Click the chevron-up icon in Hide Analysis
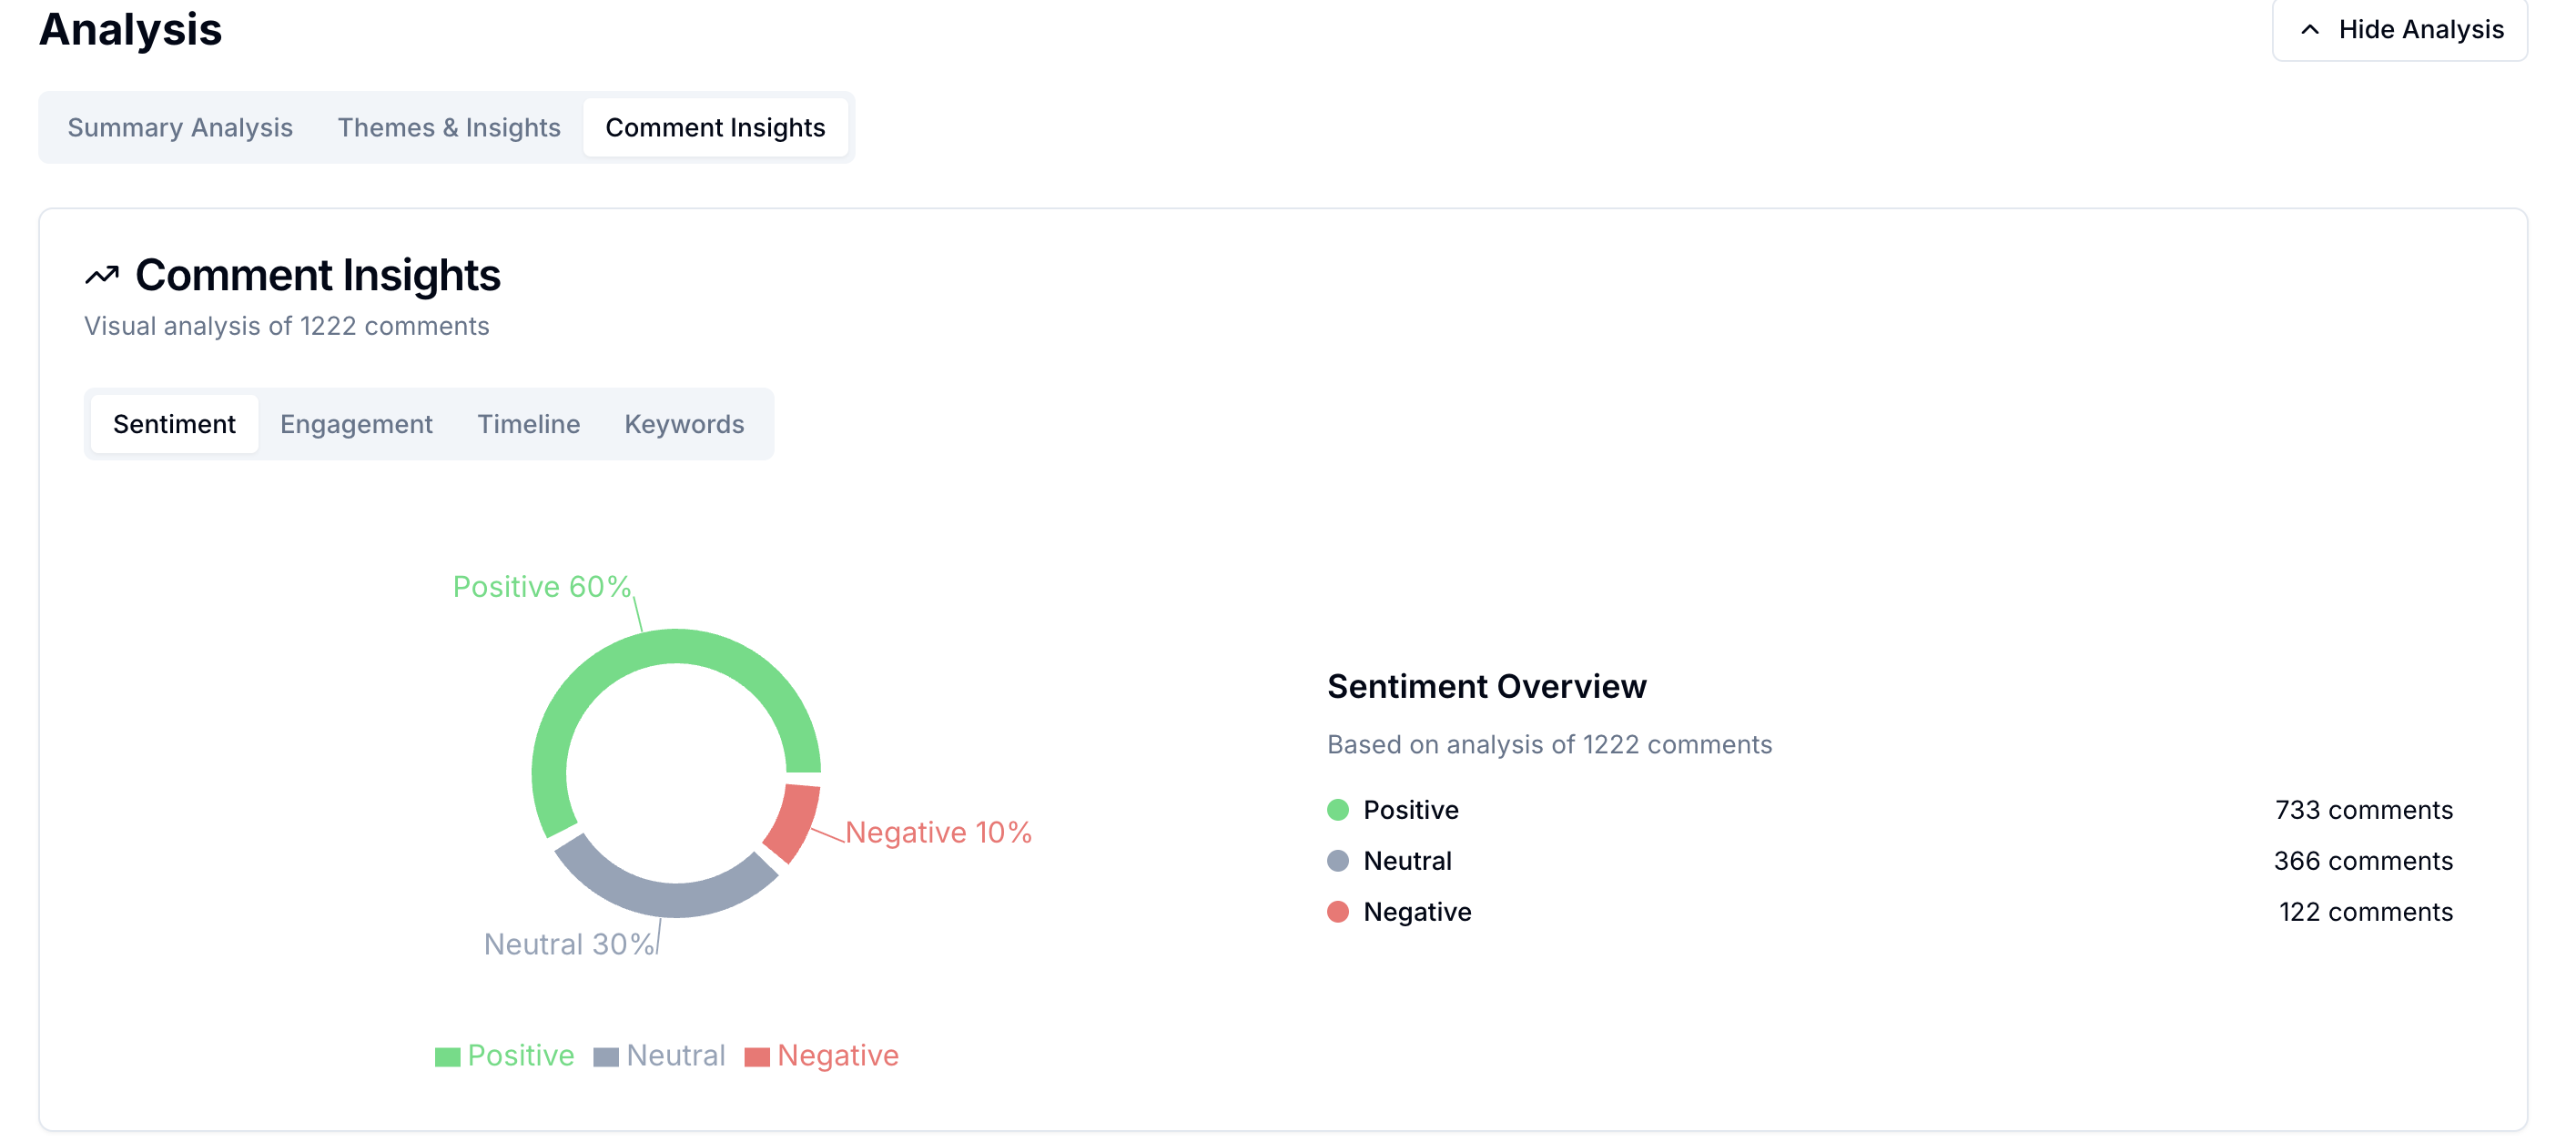The image size is (2576, 1141). pos(2309,30)
